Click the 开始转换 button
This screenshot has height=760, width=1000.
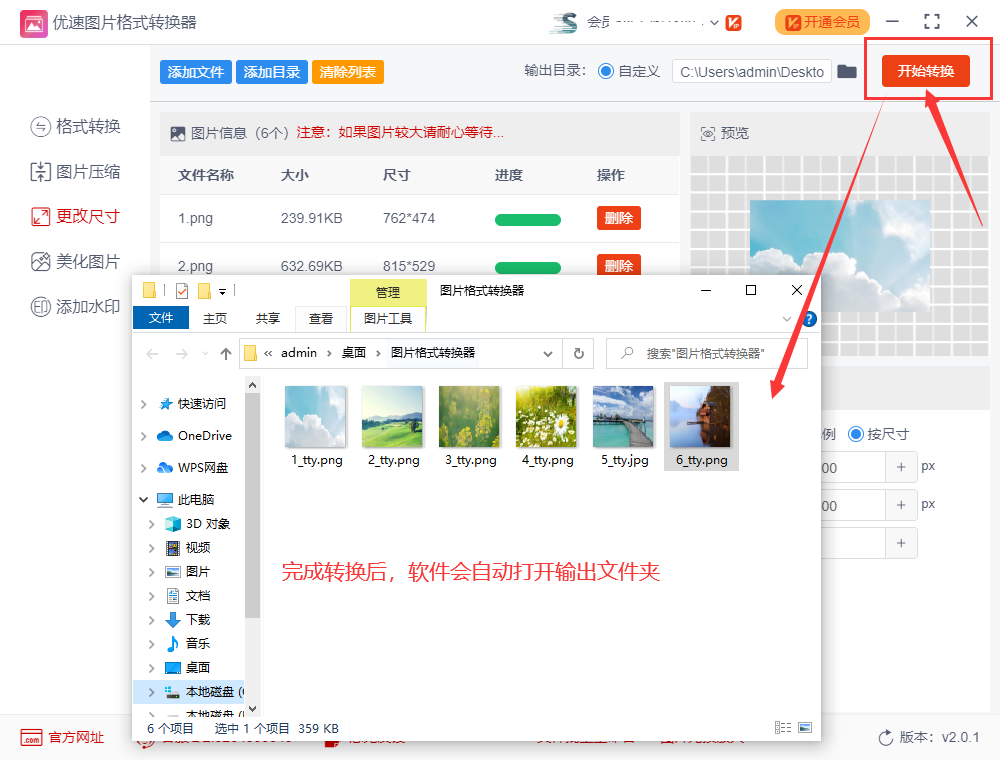tap(925, 72)
